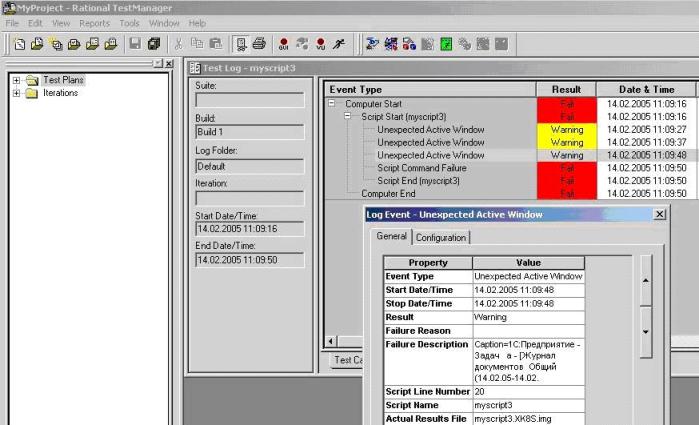Click the down arrow button in Log Event dialog
699x425 pixels.
[x=646, y=332]
